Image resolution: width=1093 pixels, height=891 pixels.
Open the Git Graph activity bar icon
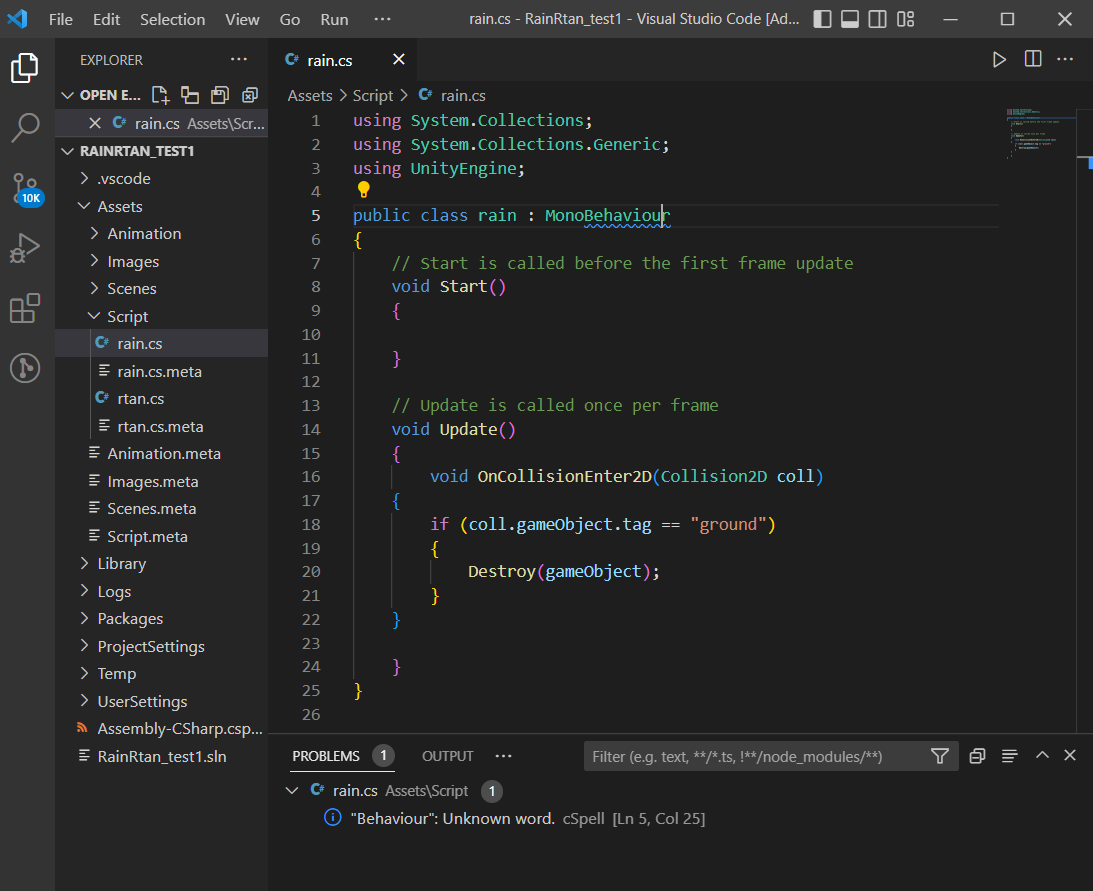pyautogui.click(x=25, y=368)
